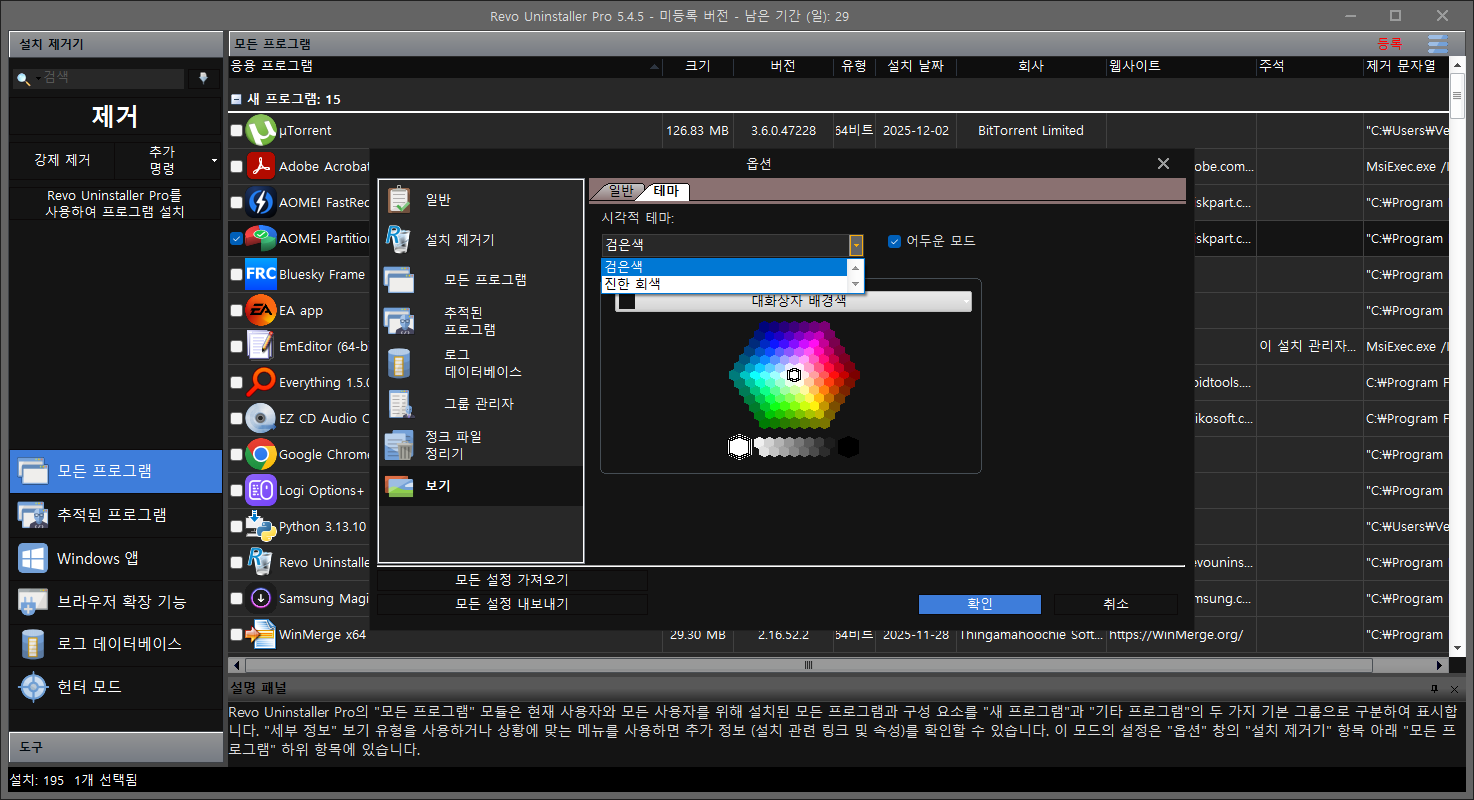
Task: Expand the 추가 명령 dropdown
Action: [x=169, y=160]
